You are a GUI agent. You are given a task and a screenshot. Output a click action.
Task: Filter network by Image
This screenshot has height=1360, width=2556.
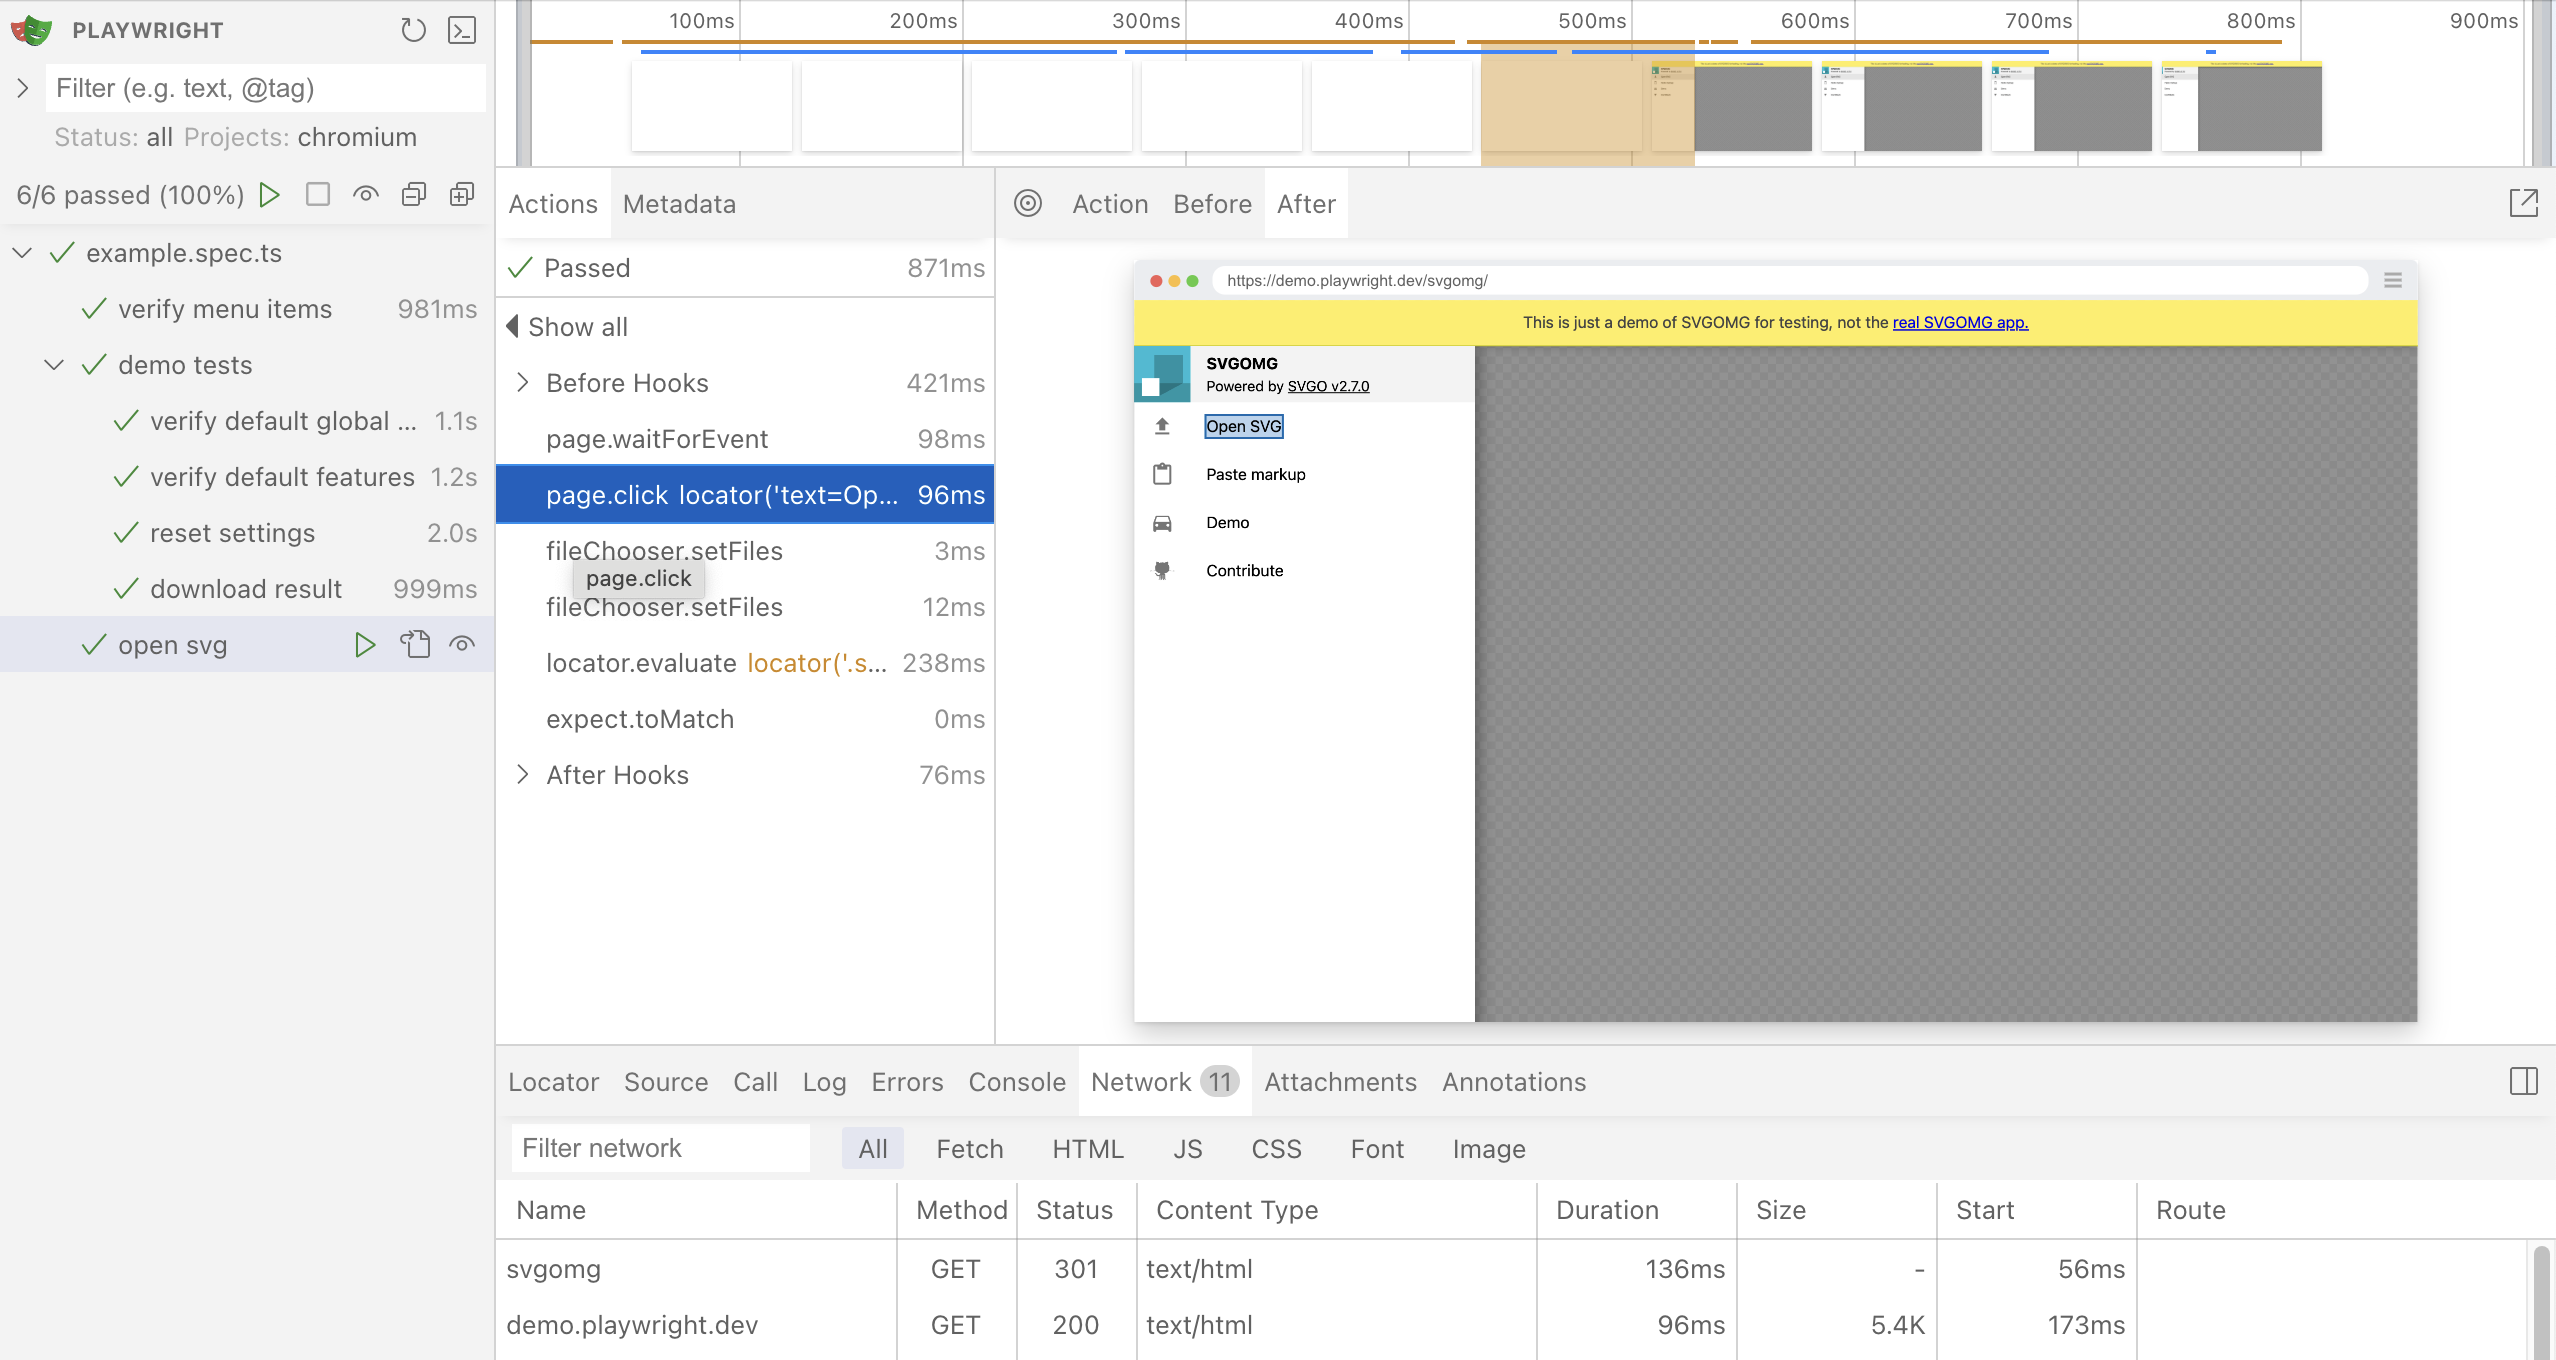pos(1489,1148)
